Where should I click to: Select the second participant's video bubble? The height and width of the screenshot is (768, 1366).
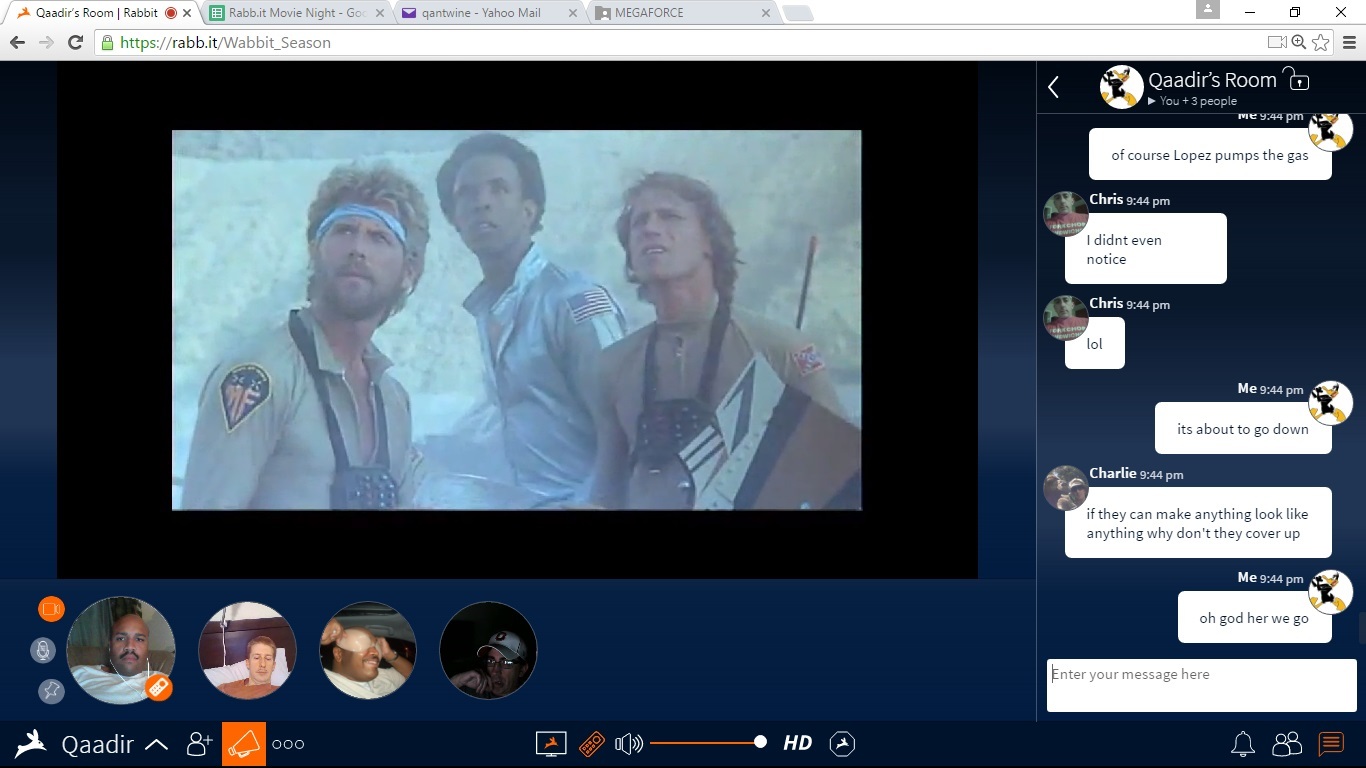(248, 650)
